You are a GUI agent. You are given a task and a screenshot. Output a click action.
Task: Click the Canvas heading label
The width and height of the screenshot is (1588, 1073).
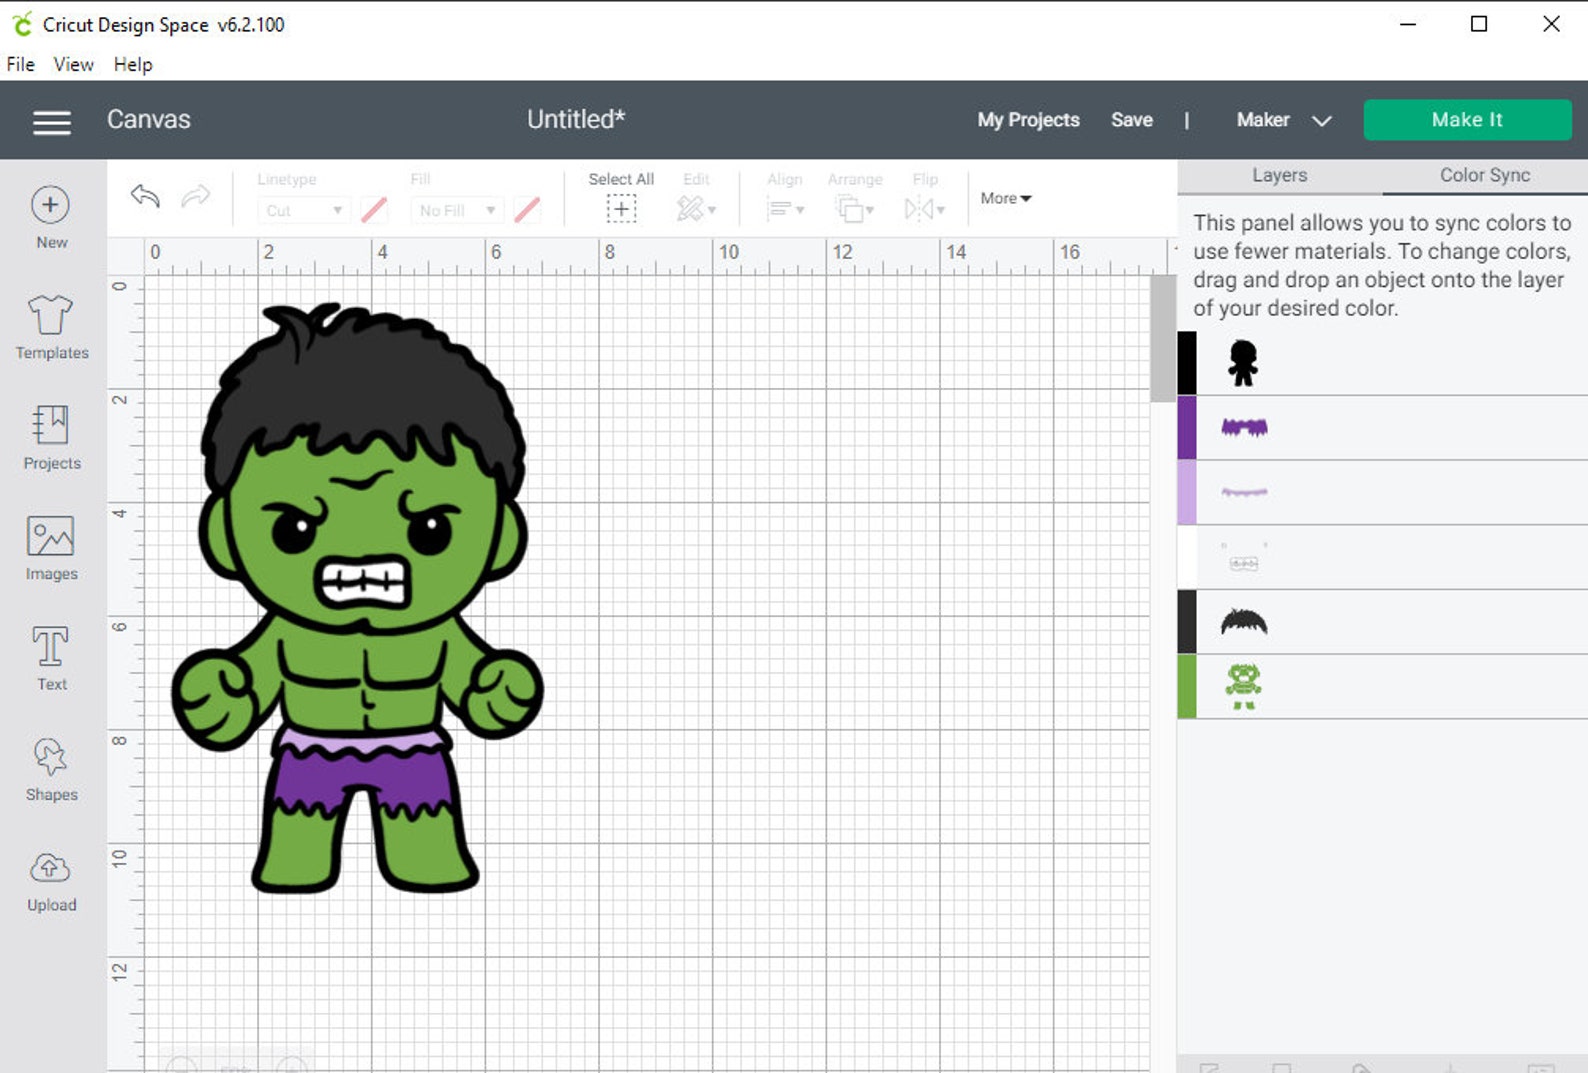click(x=149, y=120)
